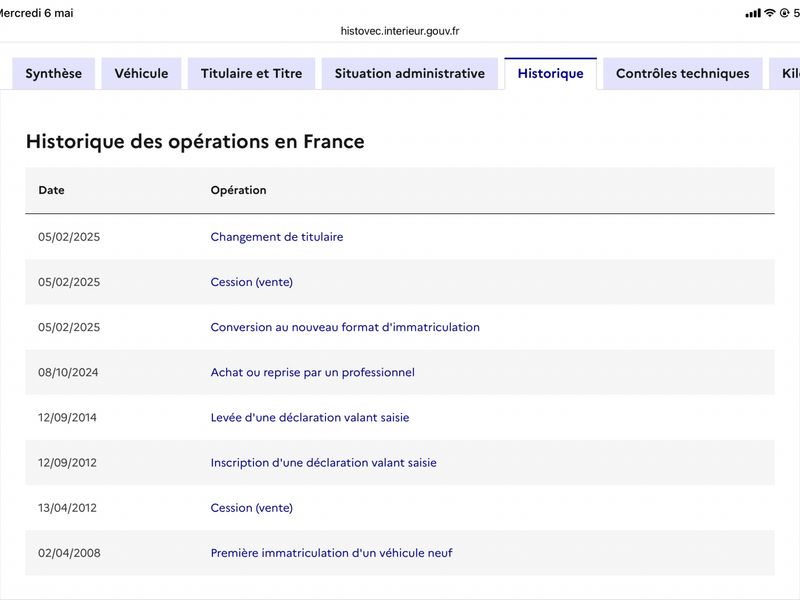Tap the cellular signal bars icon

click(753, 13)
